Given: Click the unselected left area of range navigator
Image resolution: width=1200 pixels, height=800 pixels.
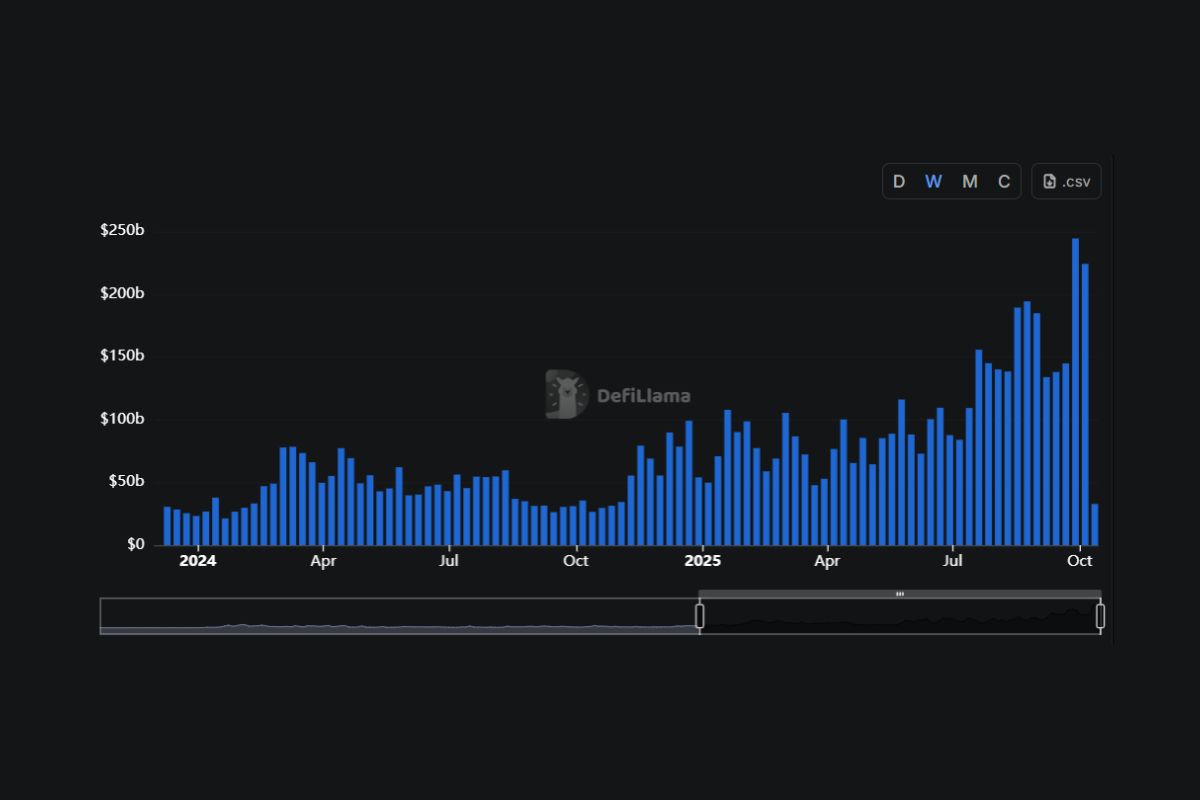Looking at the screenshot, I should (400, 616).
